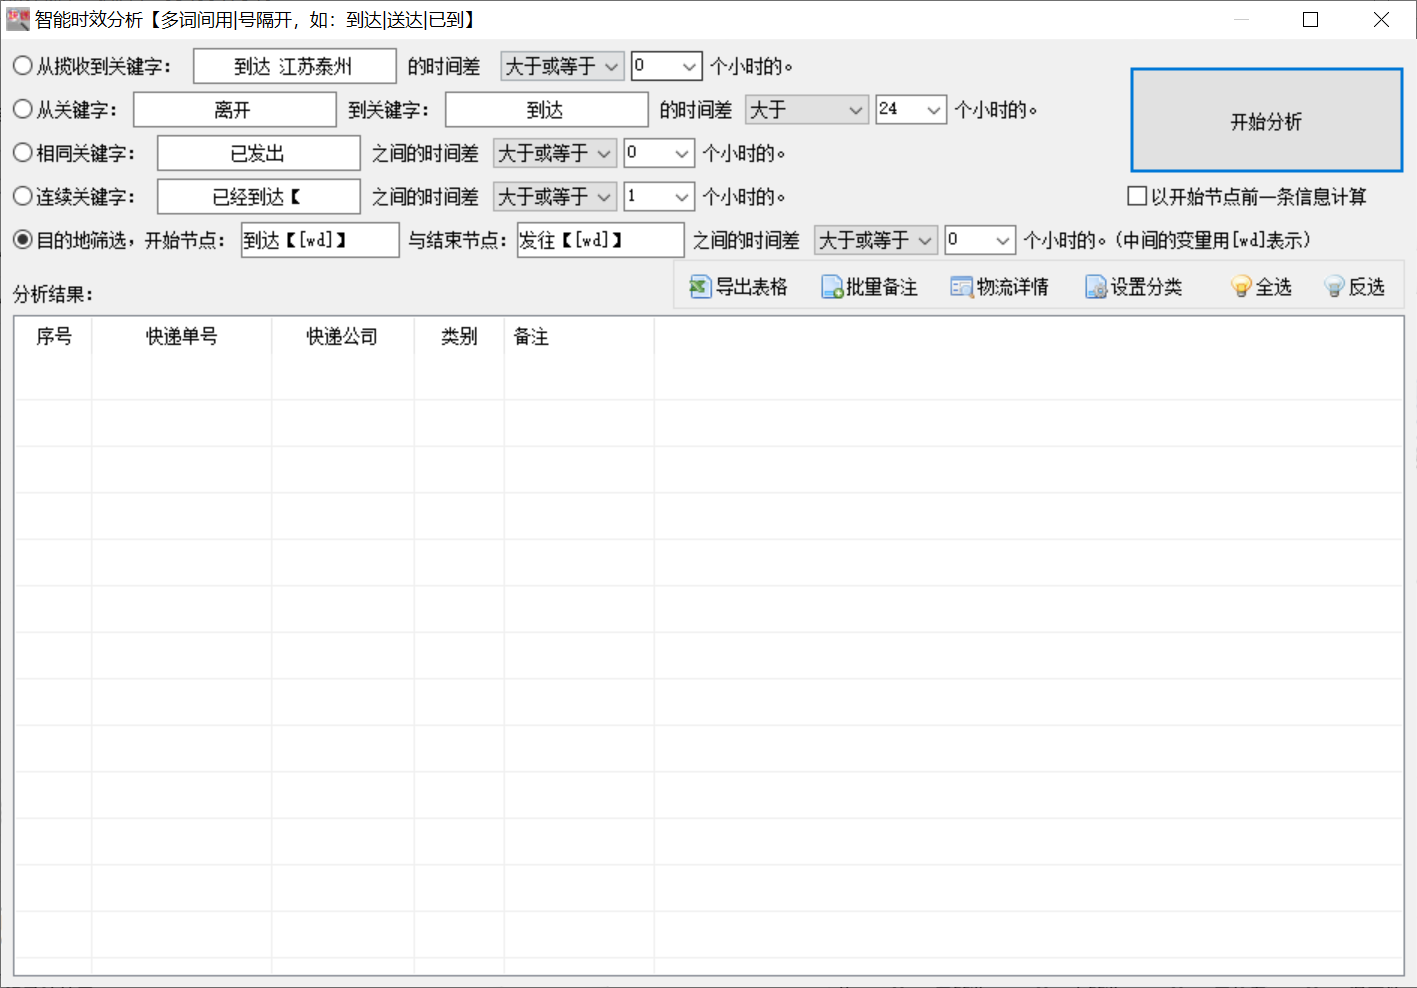Click the 备注 column header
This screenshot has width=1417, height=988.
click(x=579, y=337)
